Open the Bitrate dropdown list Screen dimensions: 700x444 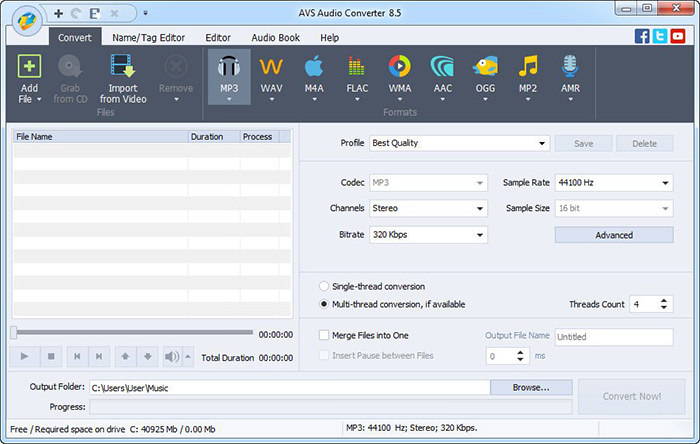click(x=480, y=235)
